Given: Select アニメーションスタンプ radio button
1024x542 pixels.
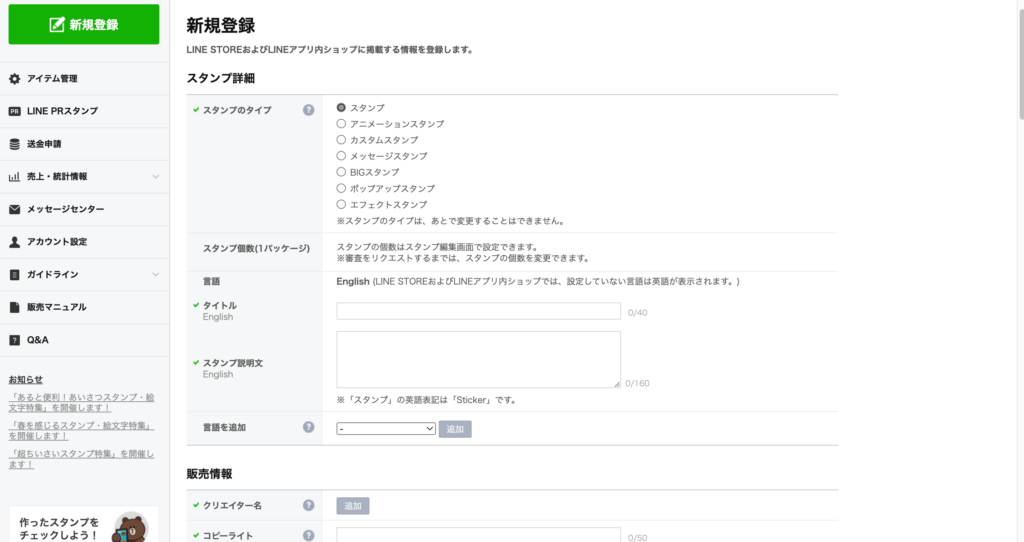Looking at the screenshot, I should coord(341,123).
